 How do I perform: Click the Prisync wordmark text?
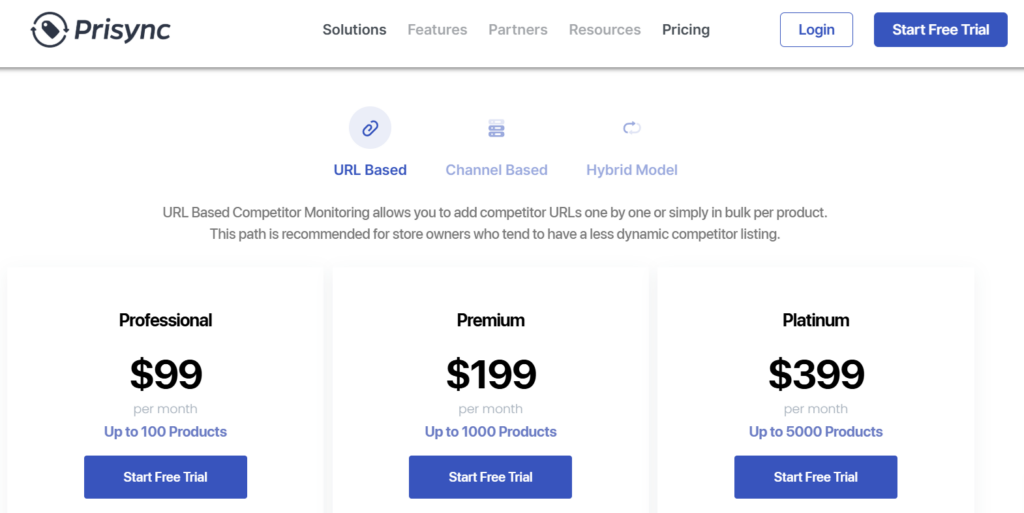pyautogui.click(x=122, y=31)
